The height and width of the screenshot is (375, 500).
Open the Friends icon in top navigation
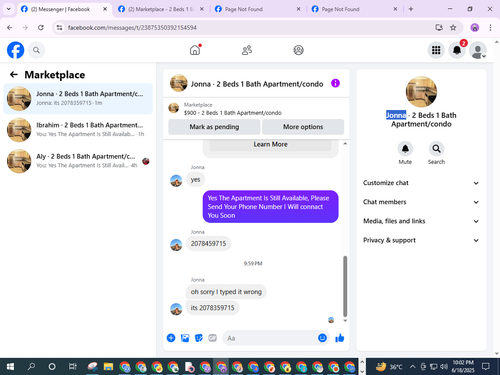click(x=247, y=50)
